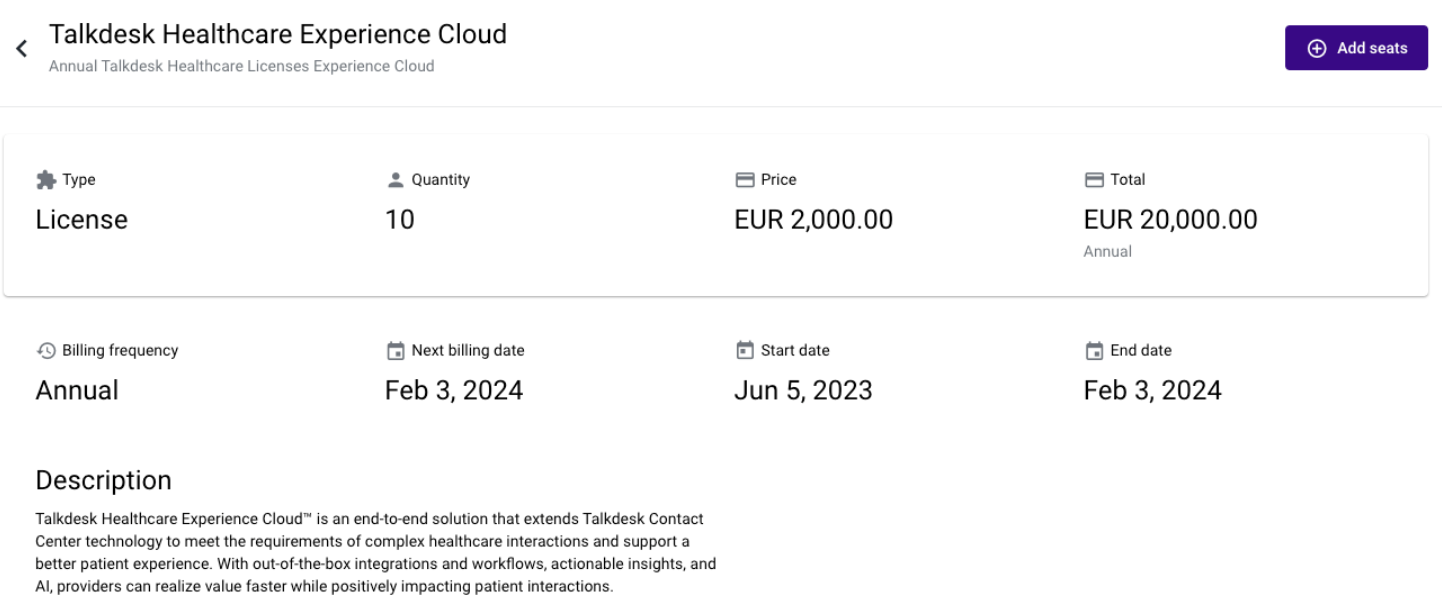Select the credit card icon beside Price
The image size is (1442, 612).
745,179
